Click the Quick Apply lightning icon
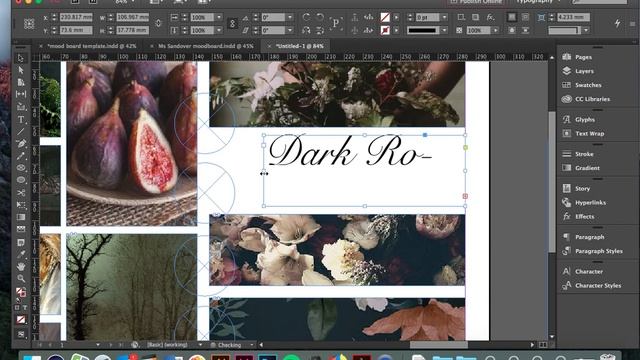The height and width of the screenshot is (360, 640). click(618, 24)
